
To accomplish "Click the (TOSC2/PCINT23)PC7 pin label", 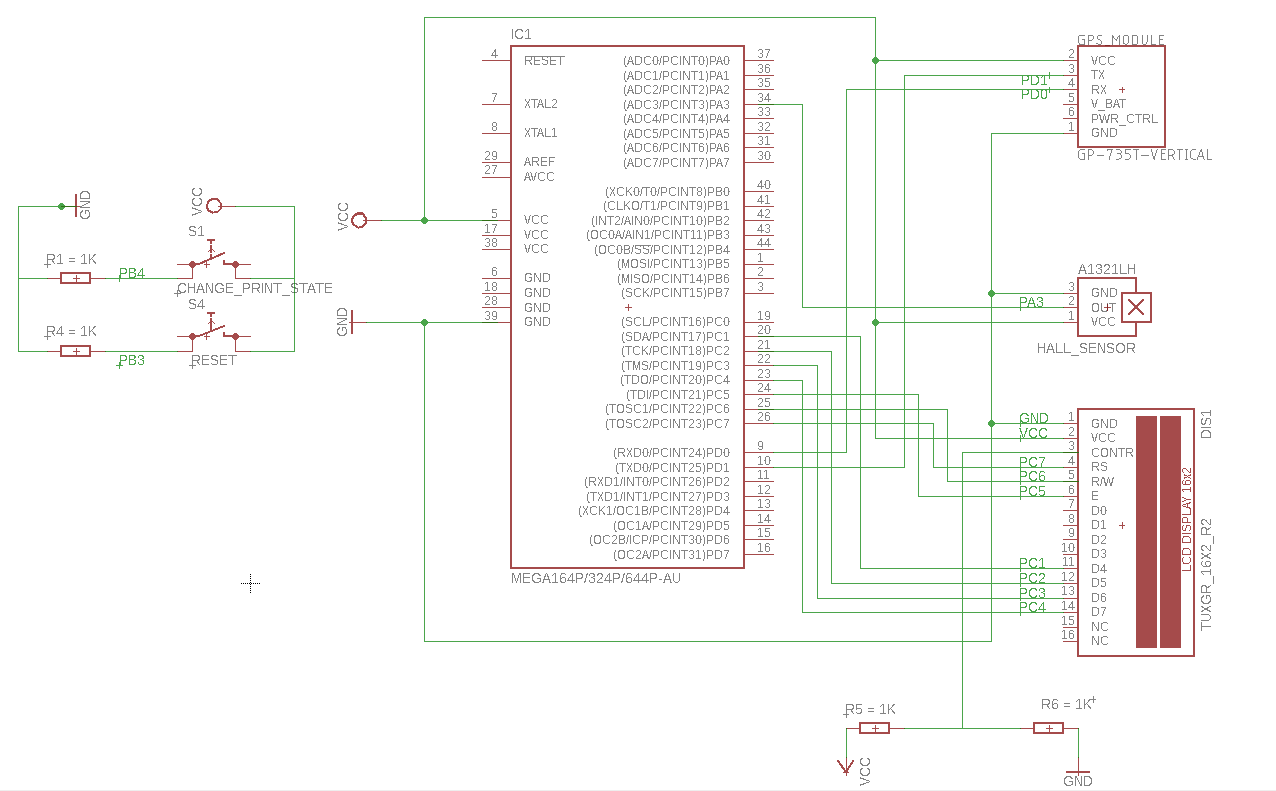I will tap(667, 424).
